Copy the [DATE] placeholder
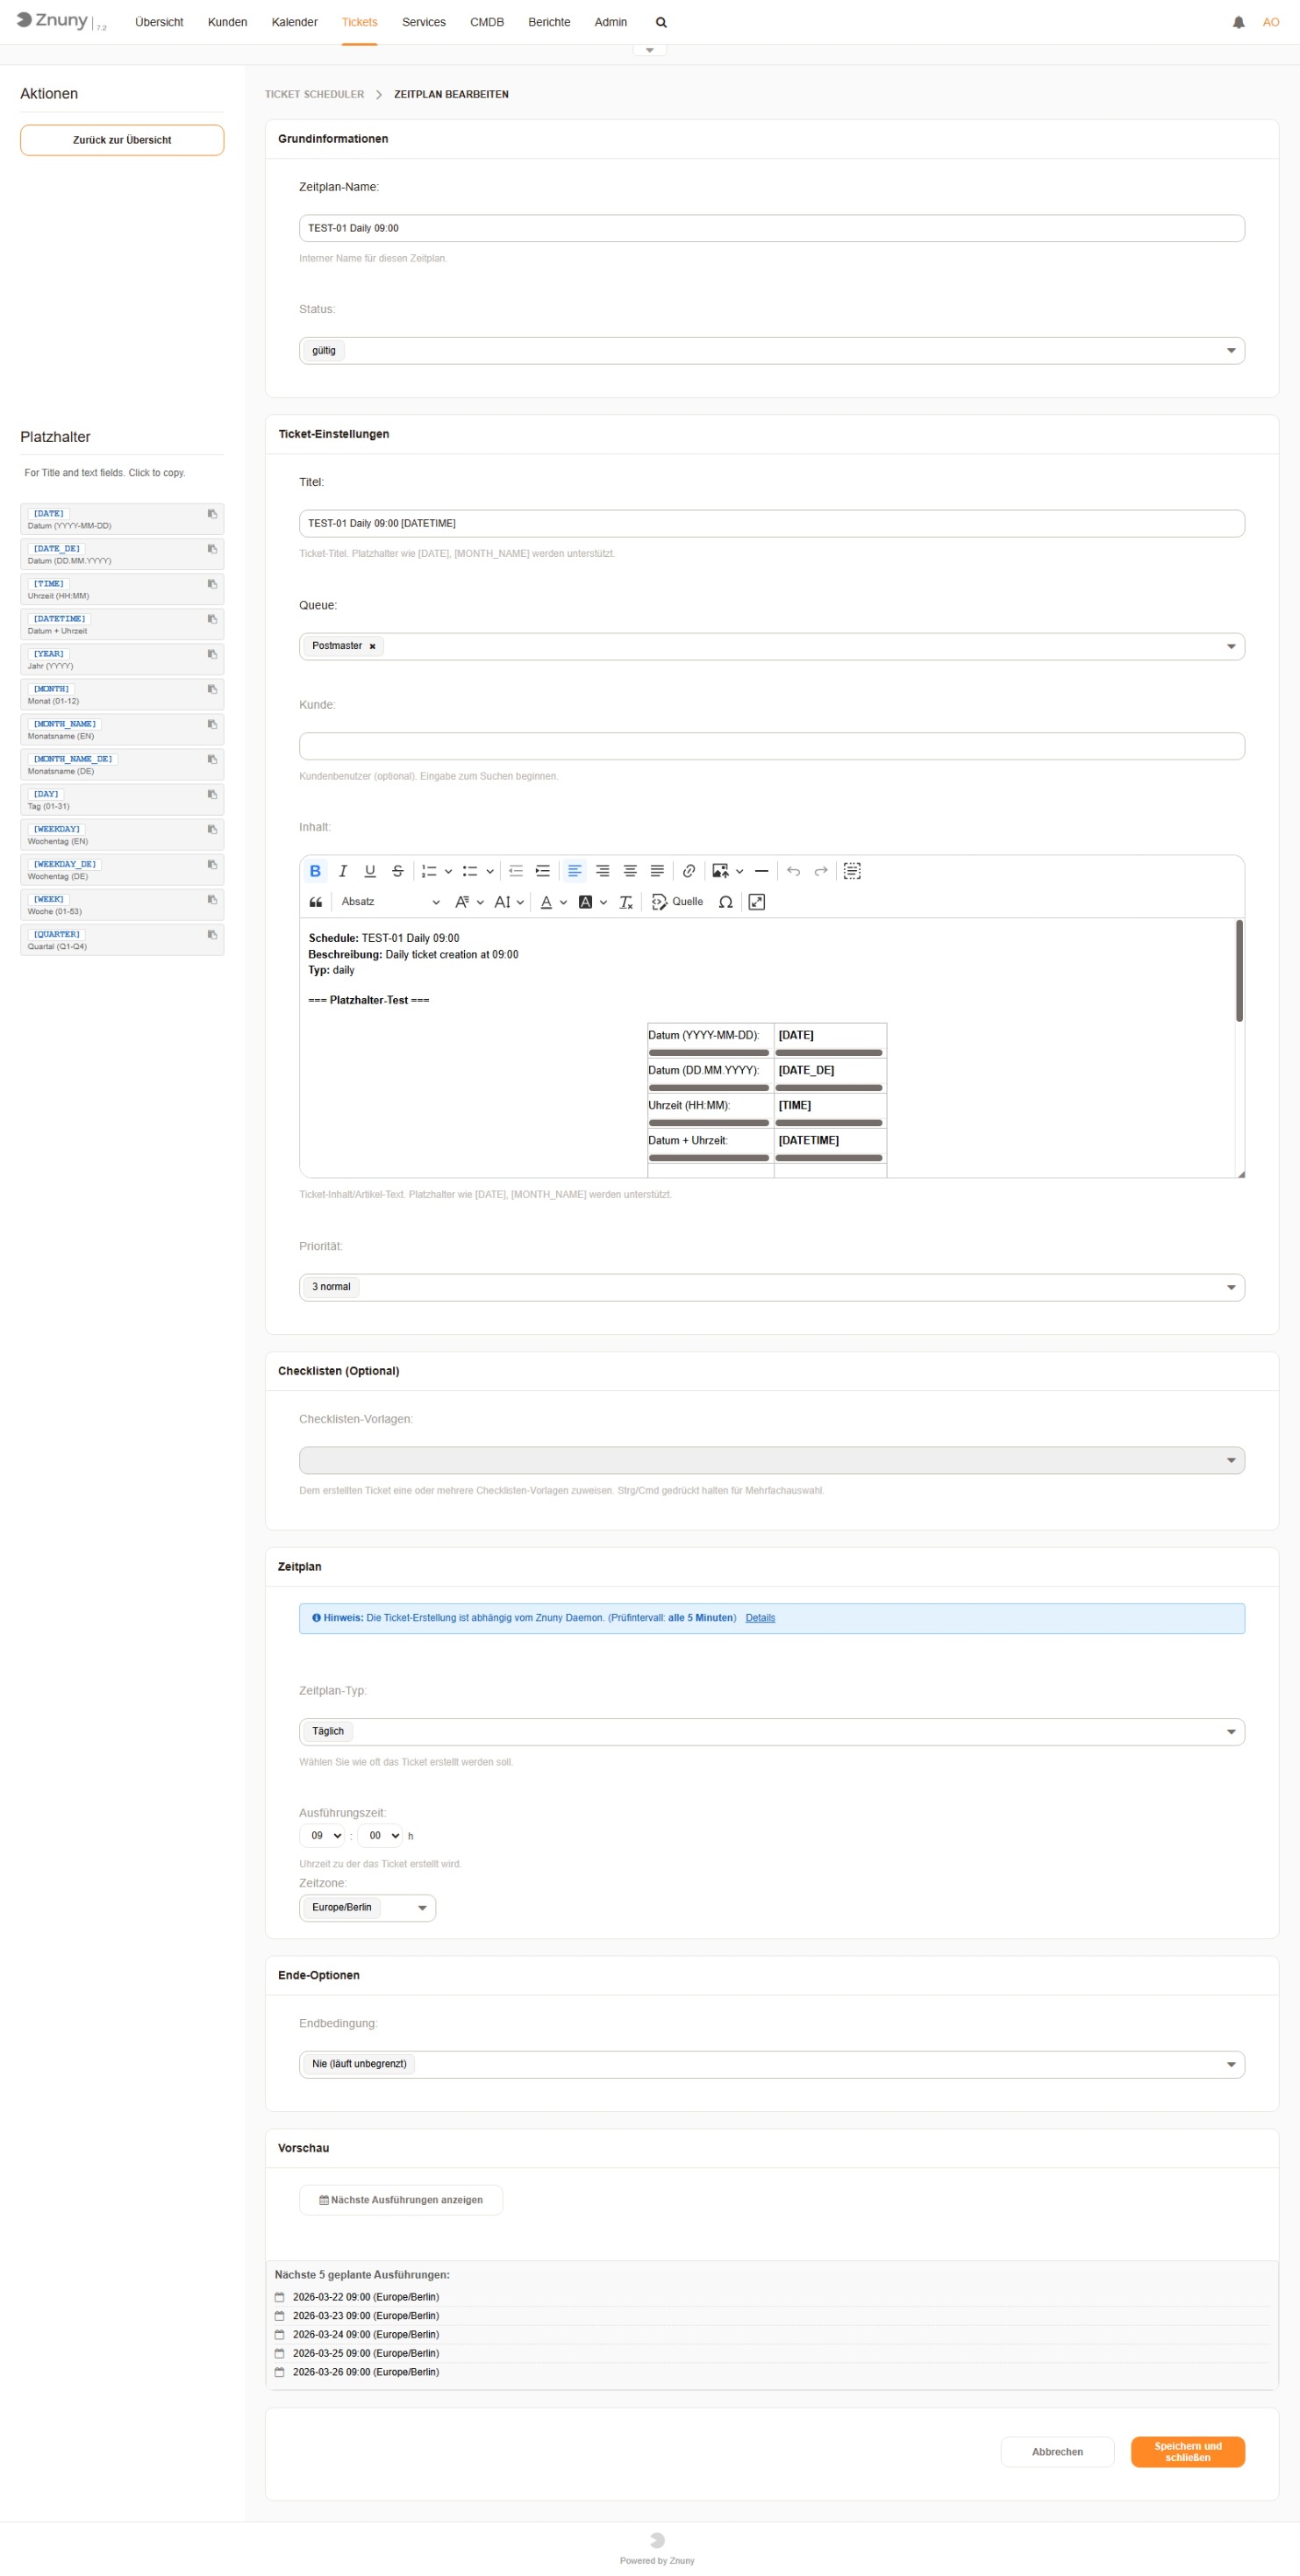This screenshot has height=2576, width=1300. click(x=212, y=514)
